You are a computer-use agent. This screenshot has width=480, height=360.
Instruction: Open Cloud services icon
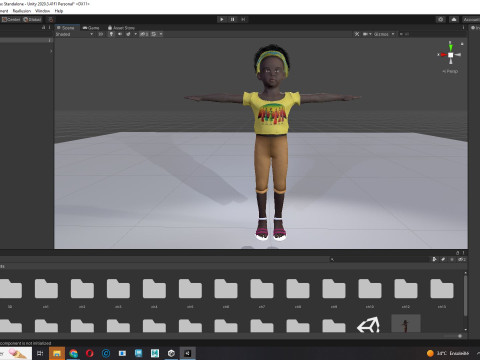[454, 19]
